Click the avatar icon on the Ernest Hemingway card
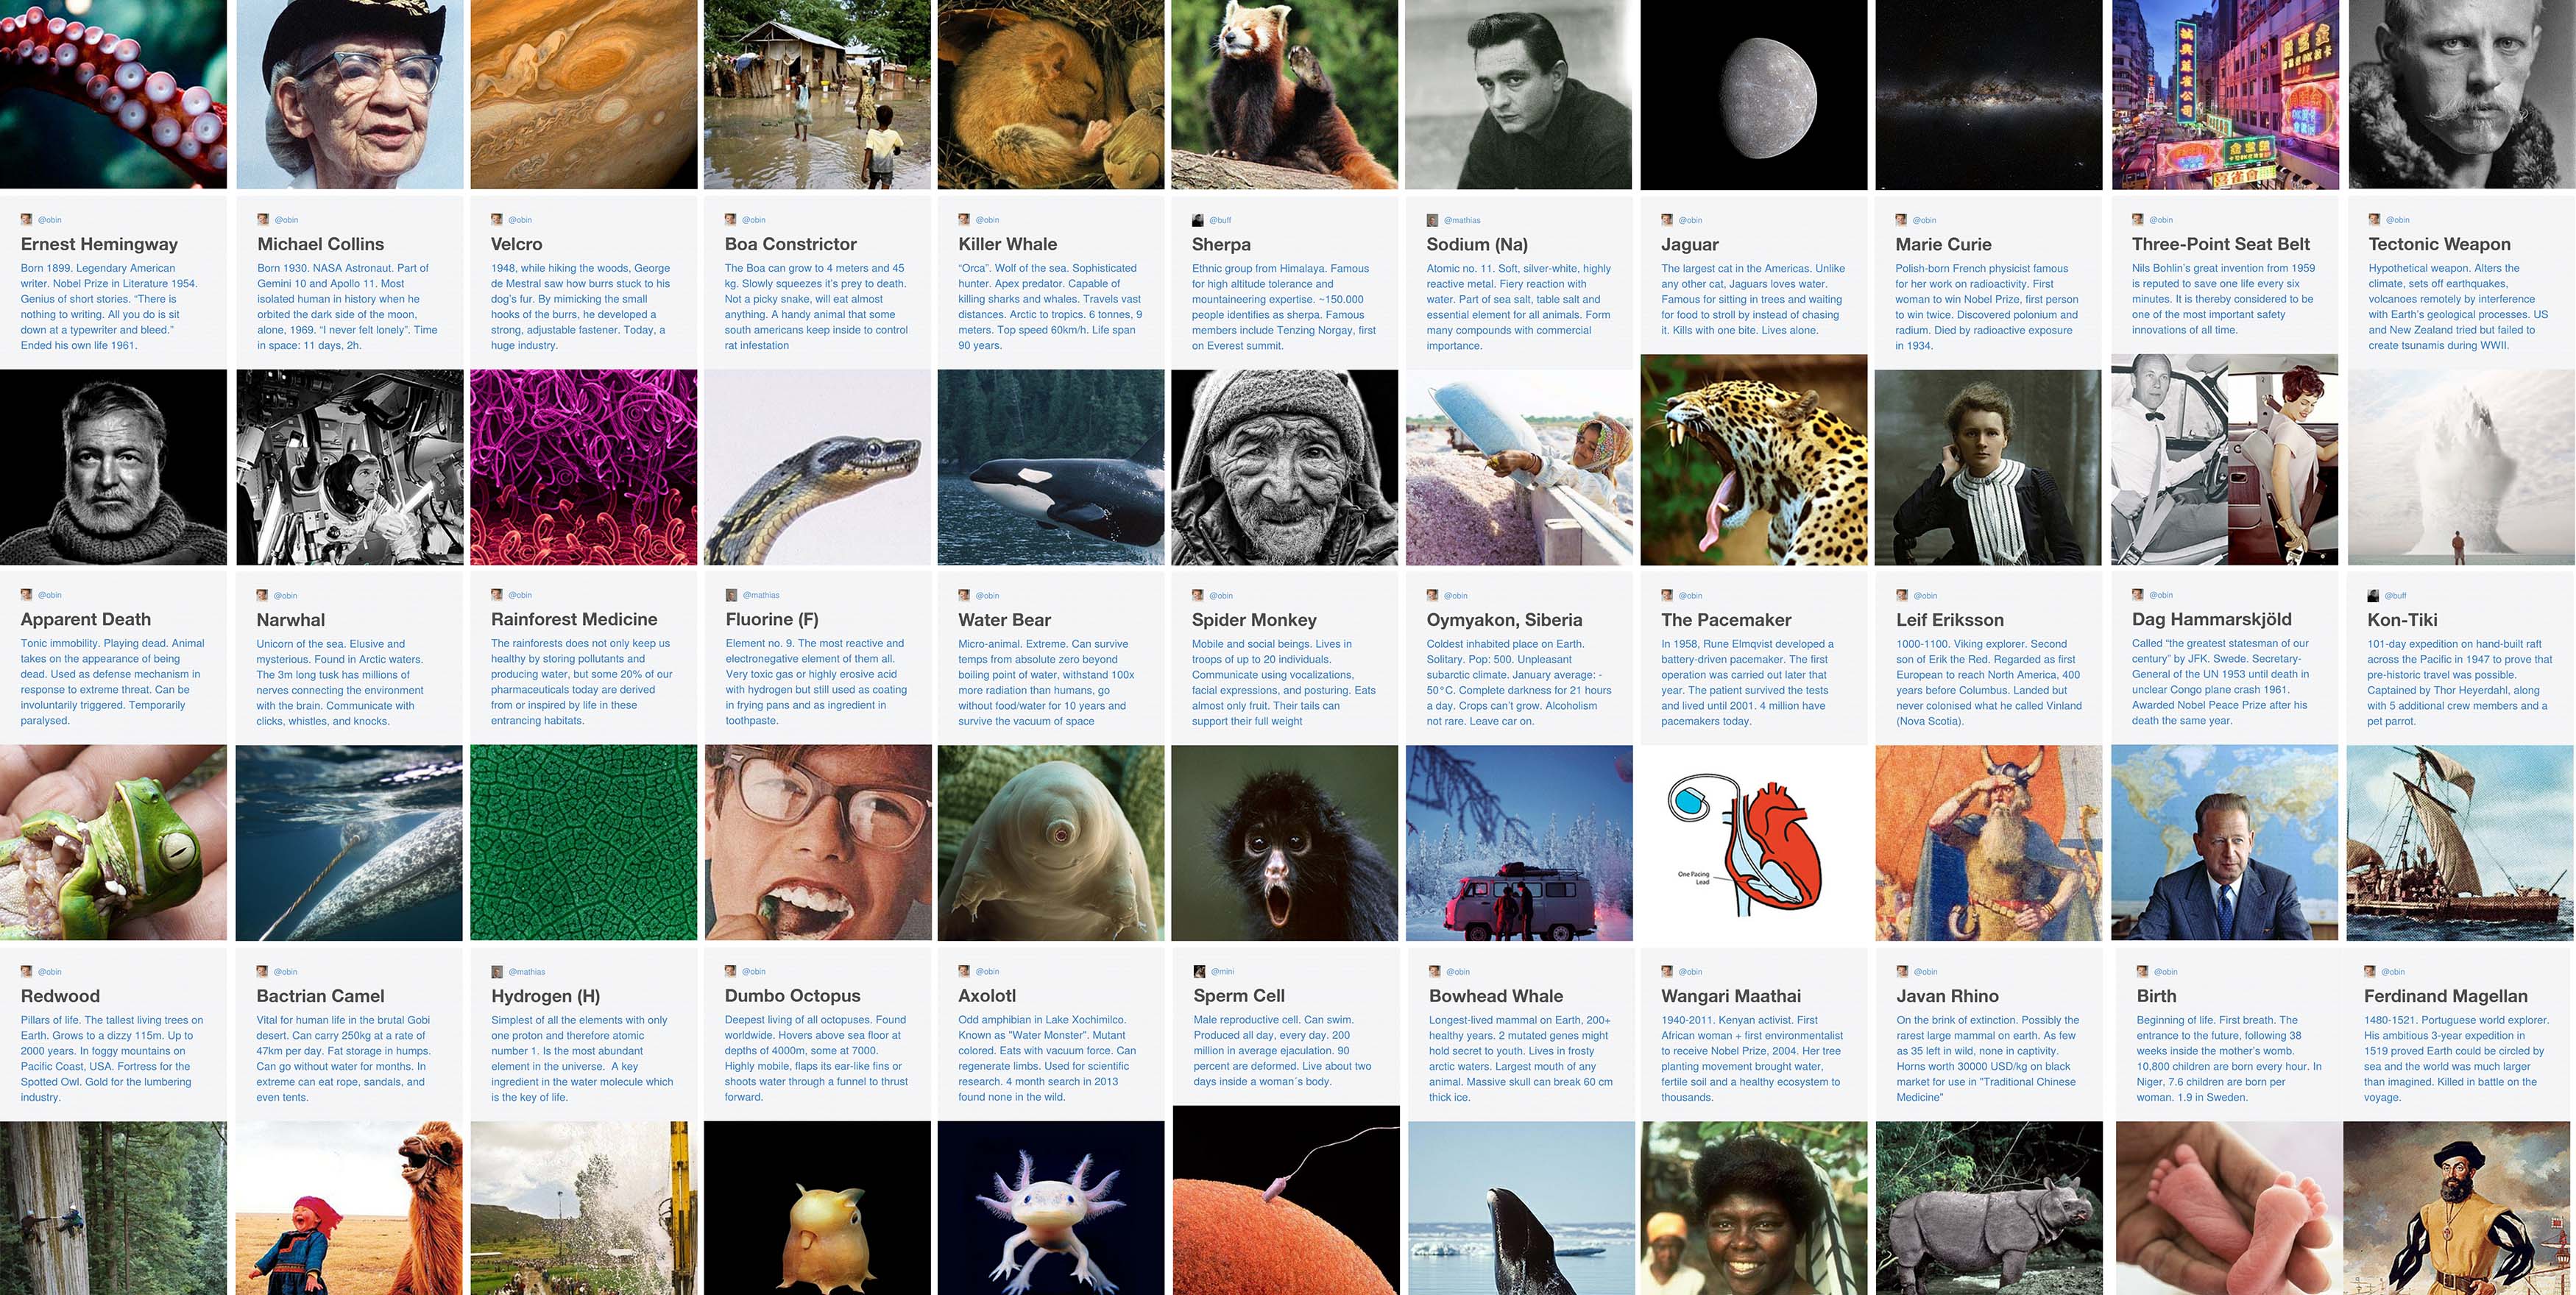The image size is (2576, 1295). pos(26,219)
